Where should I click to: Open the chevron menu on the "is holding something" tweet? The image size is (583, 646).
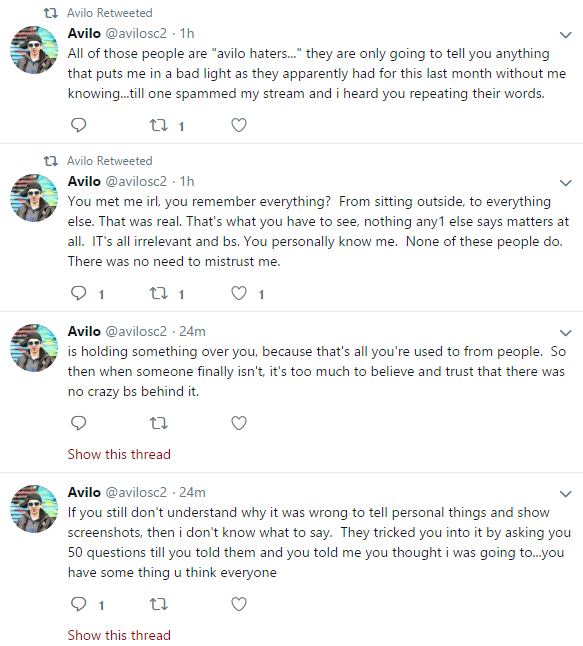pyautogui.click(x=566, y=332)
